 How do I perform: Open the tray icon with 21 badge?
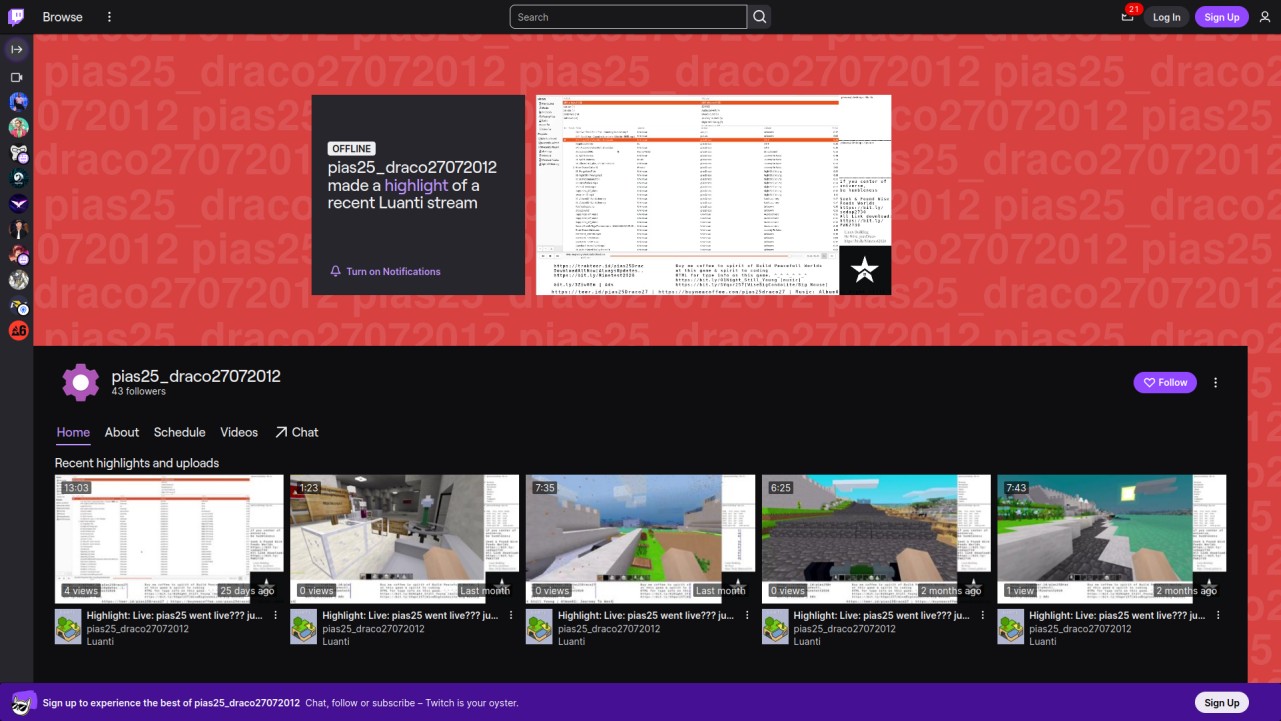pyautogui.click(x=1127, y=17)
